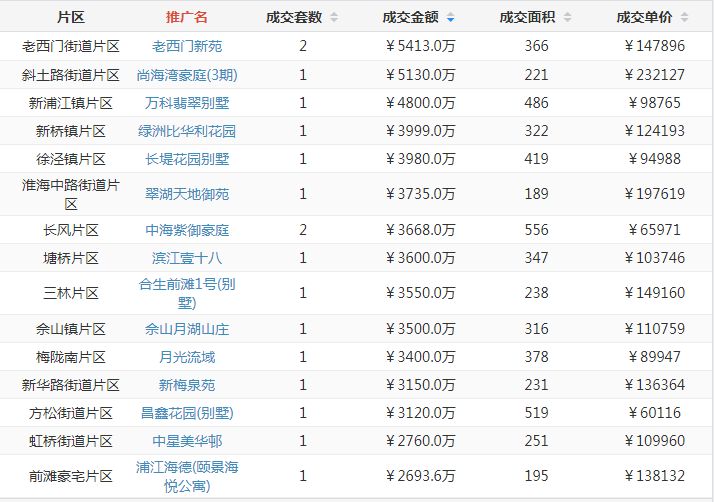Select the 淮海中路街道片区 cell
Screen dimensions: 714x502
point(71,194)
